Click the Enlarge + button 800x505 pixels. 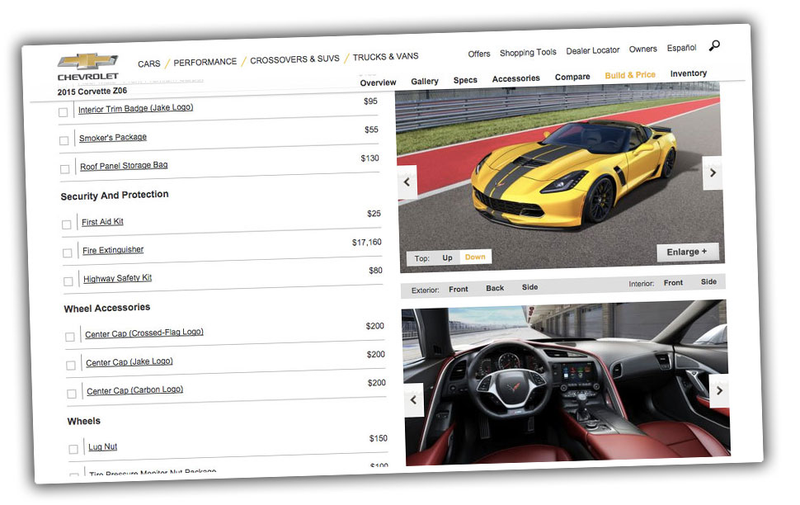(x=687, y=252)
